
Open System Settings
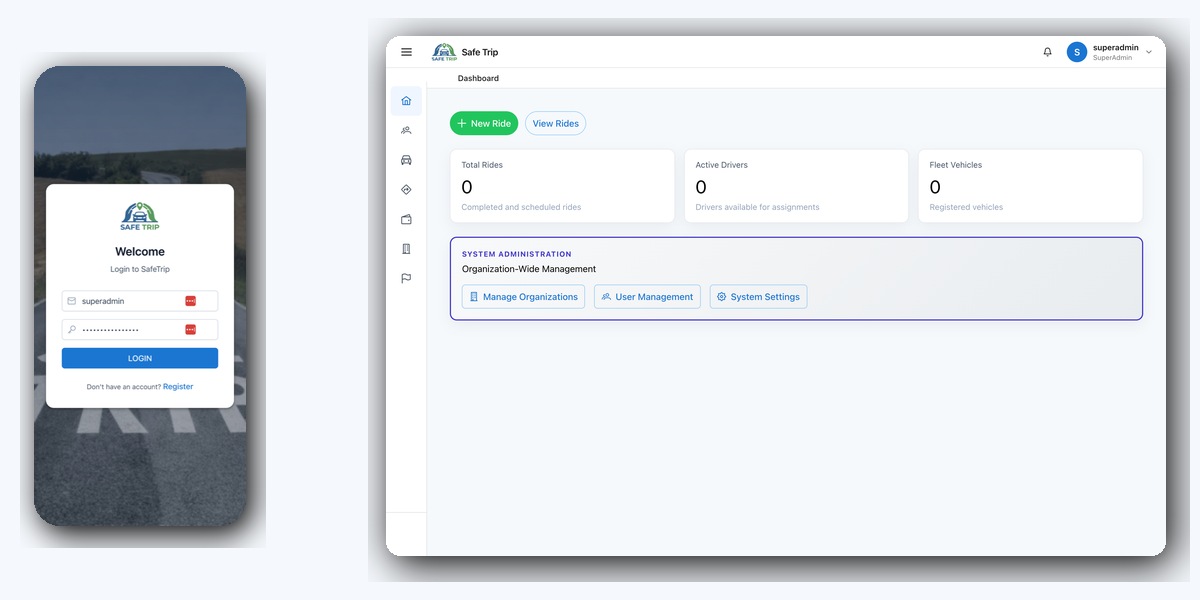[x=758, y=297]
